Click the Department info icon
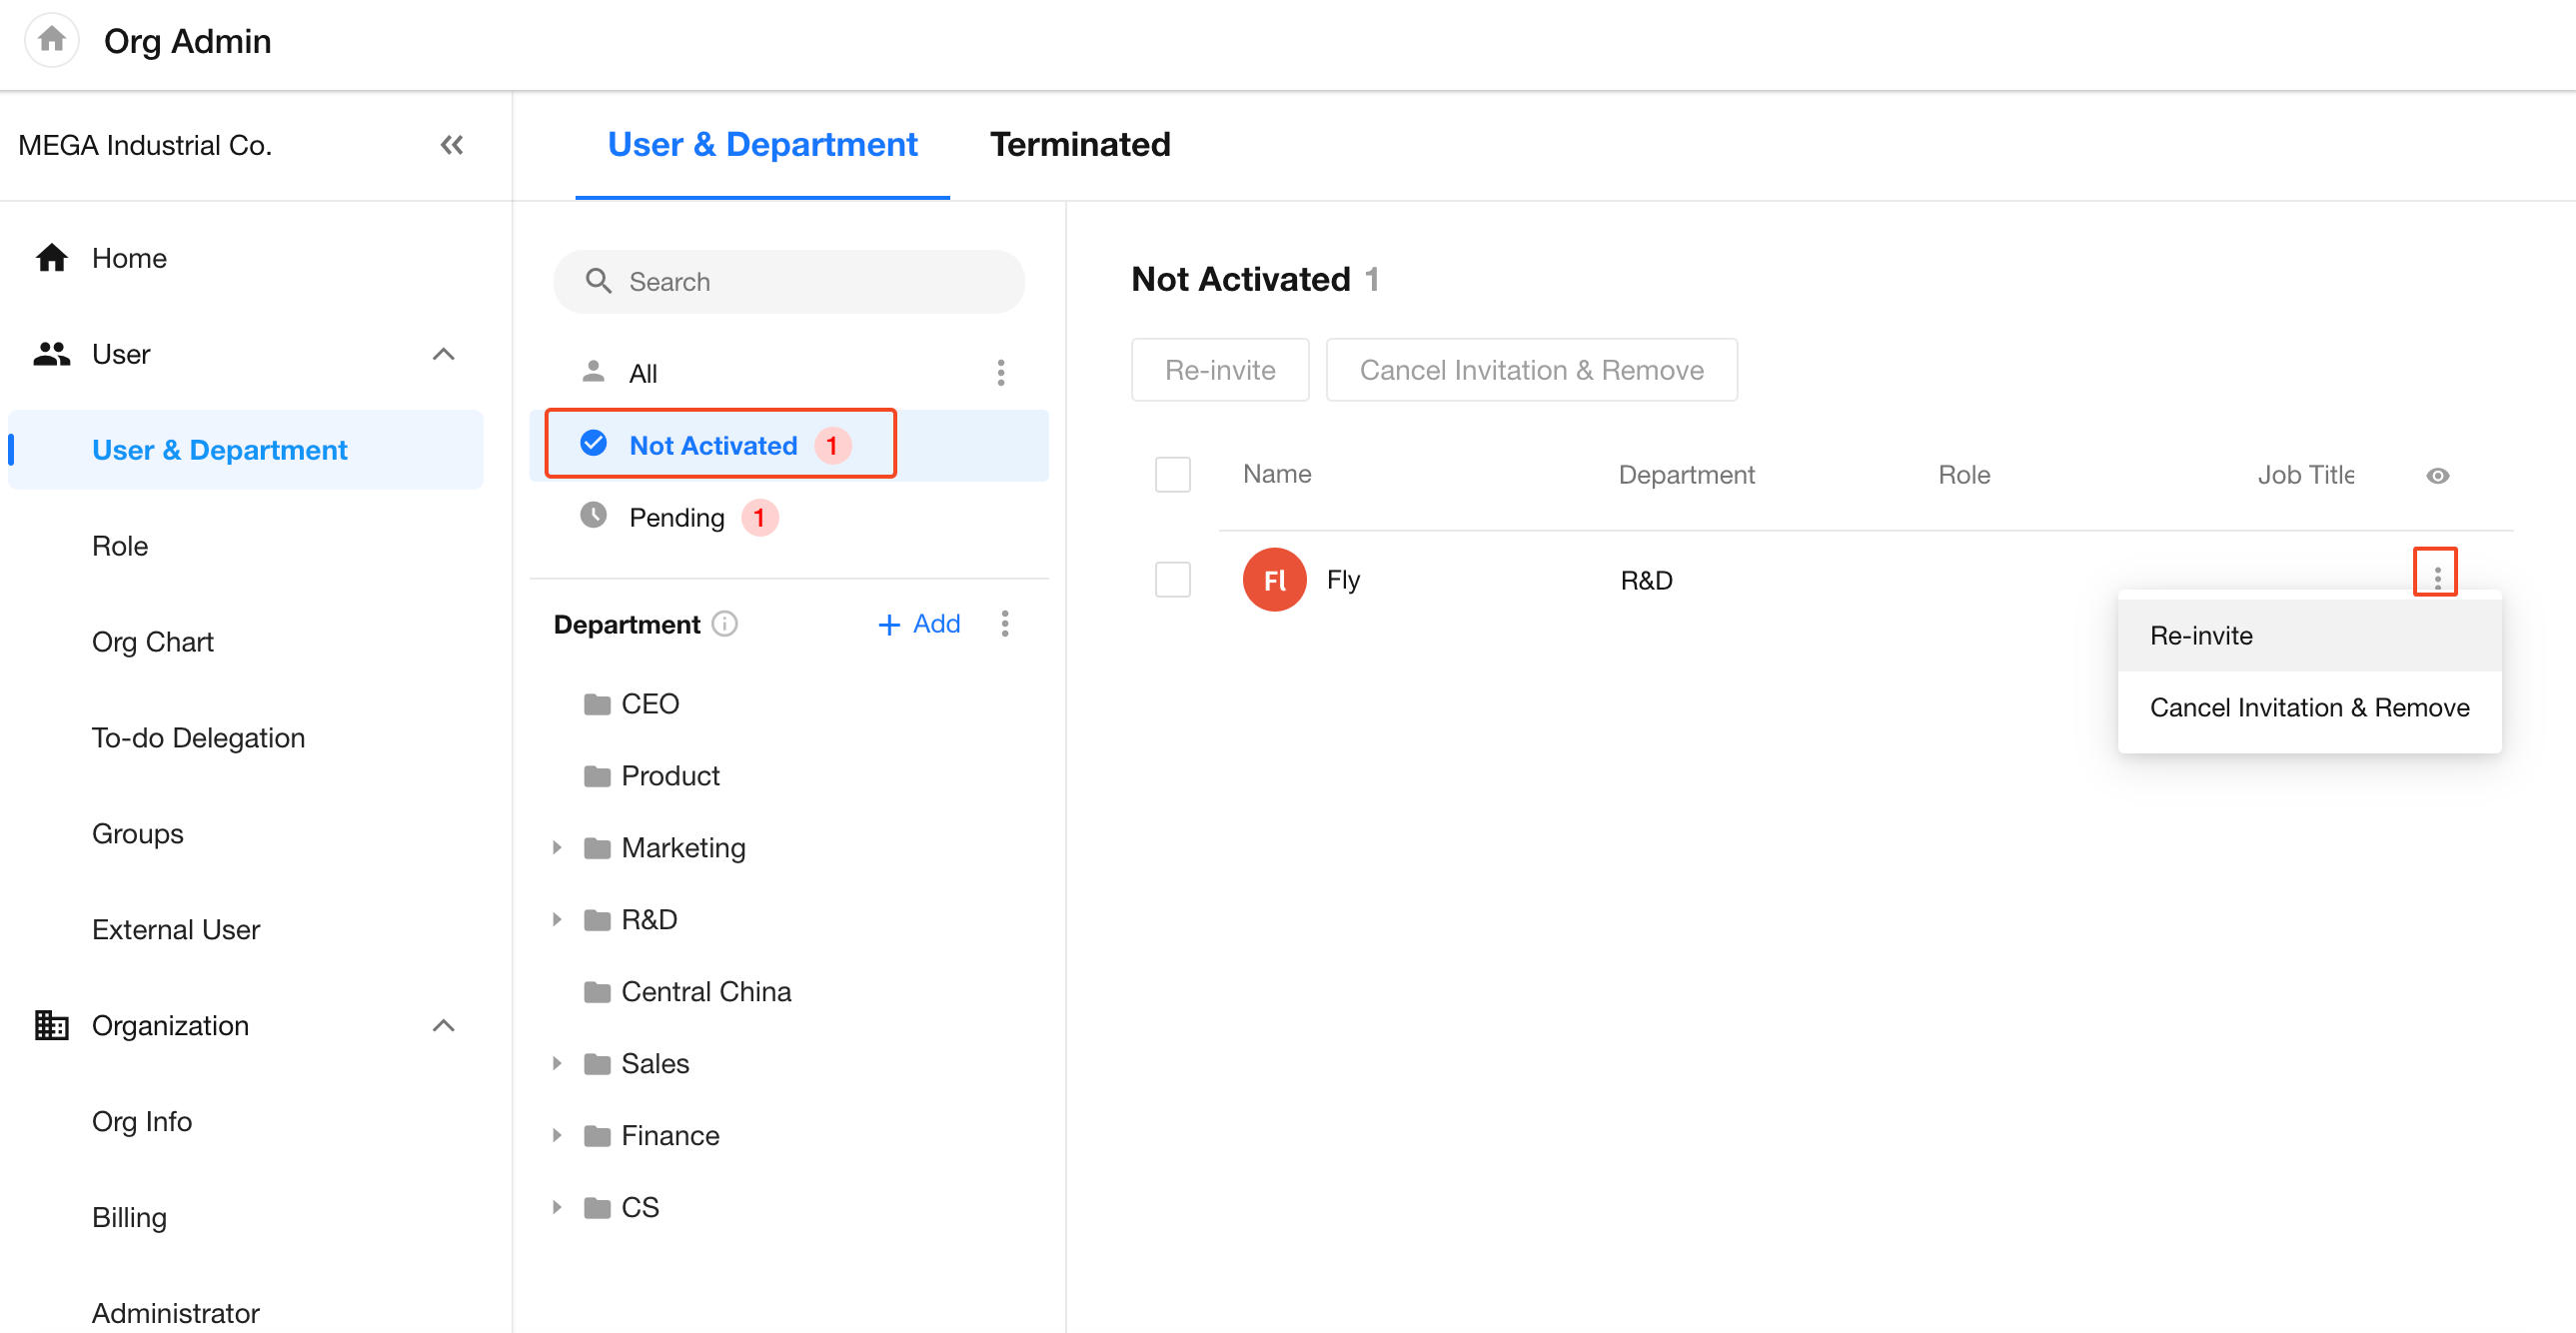The width and height of the screenshot is (2576, 1333). pyautogui.click(x=725, y=624)
